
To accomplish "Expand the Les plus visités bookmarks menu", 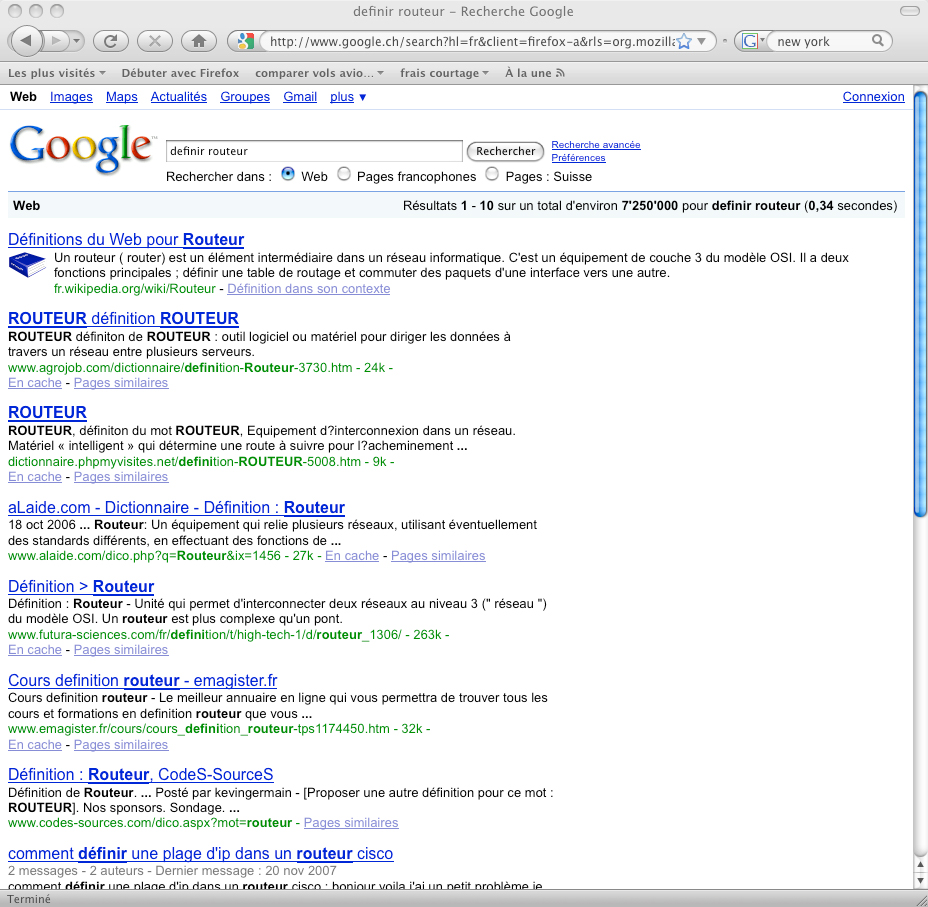I will (x=57, y=73).
